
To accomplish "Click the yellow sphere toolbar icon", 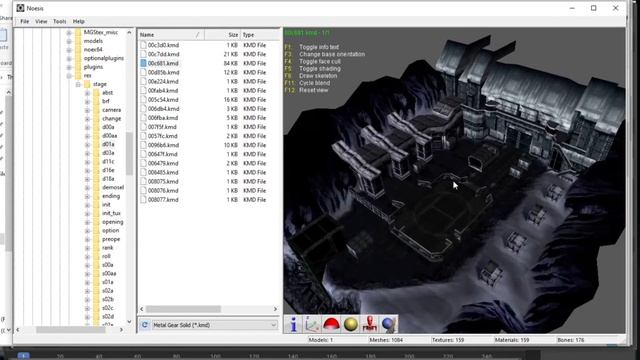I will coord(351,324).
